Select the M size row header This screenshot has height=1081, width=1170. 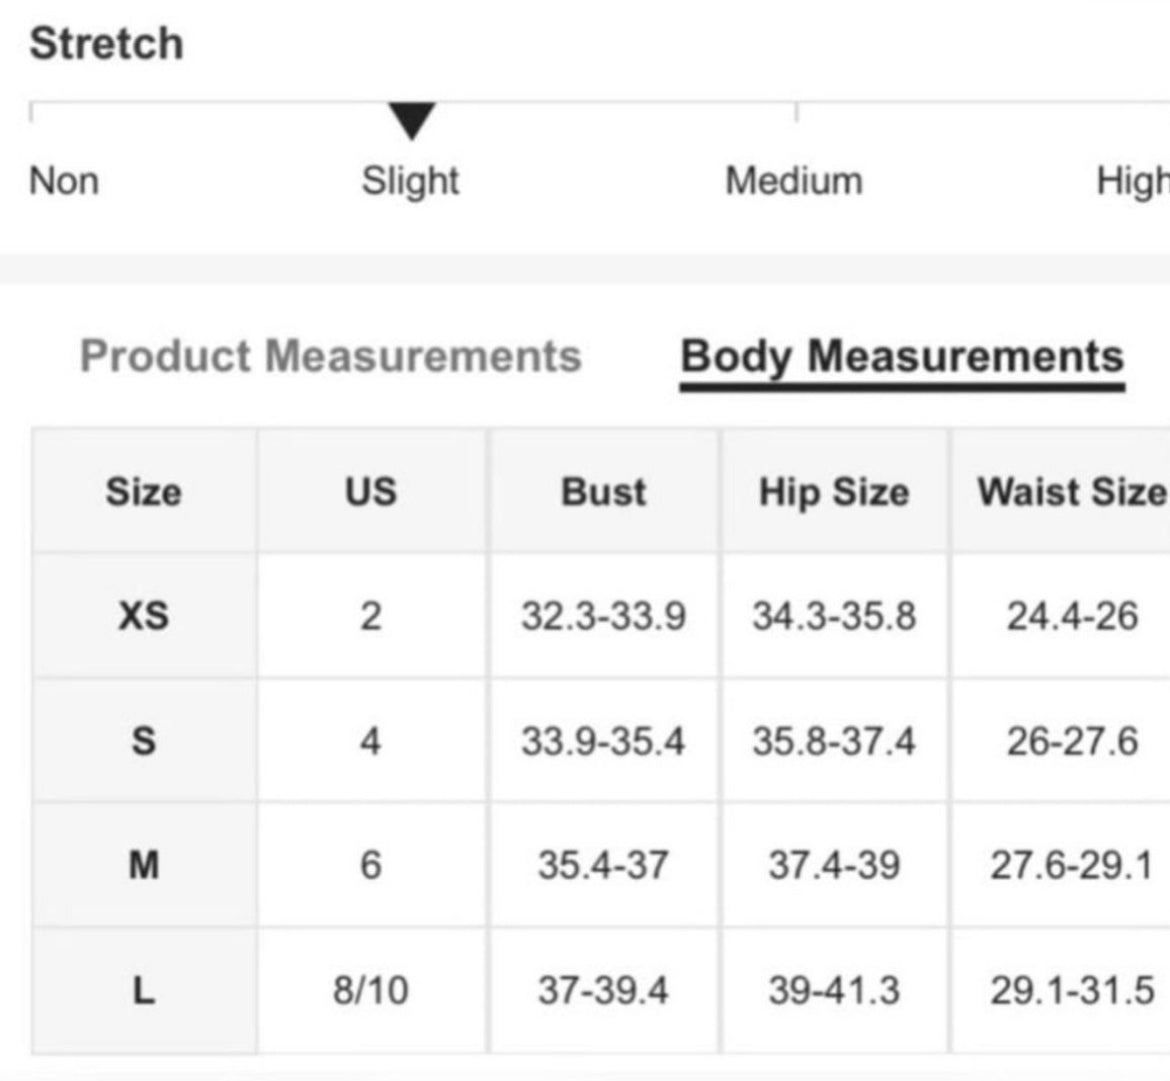(x=144, y=865)
